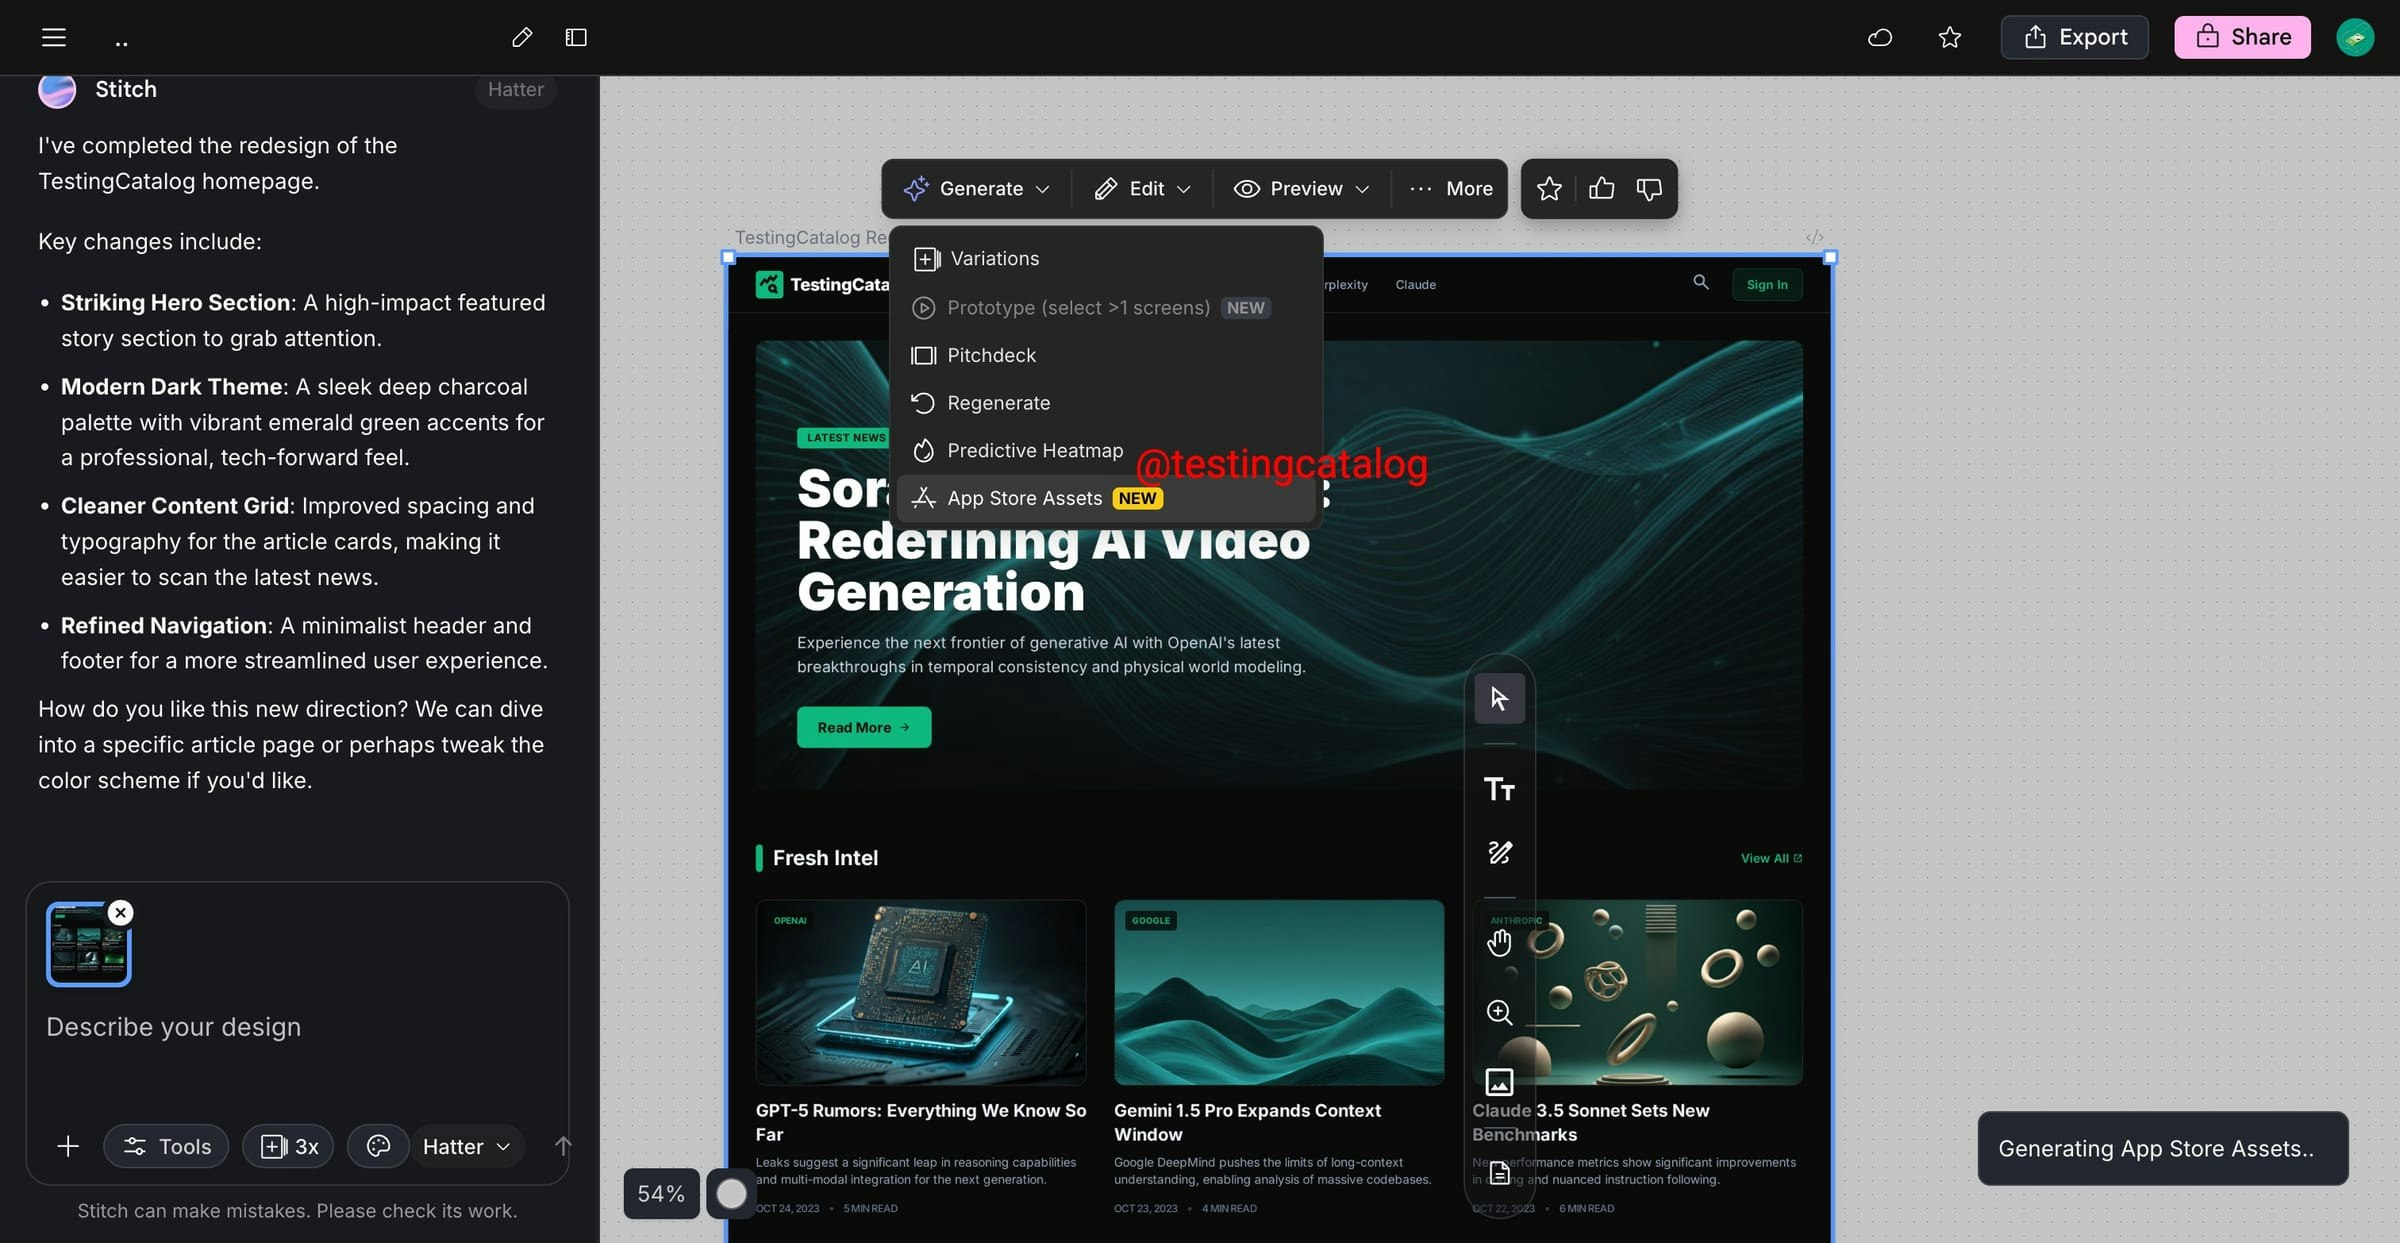The image size is (2400, 1243).
Task: Expand the Preview dropdown
Action: tap(1301, 188)
